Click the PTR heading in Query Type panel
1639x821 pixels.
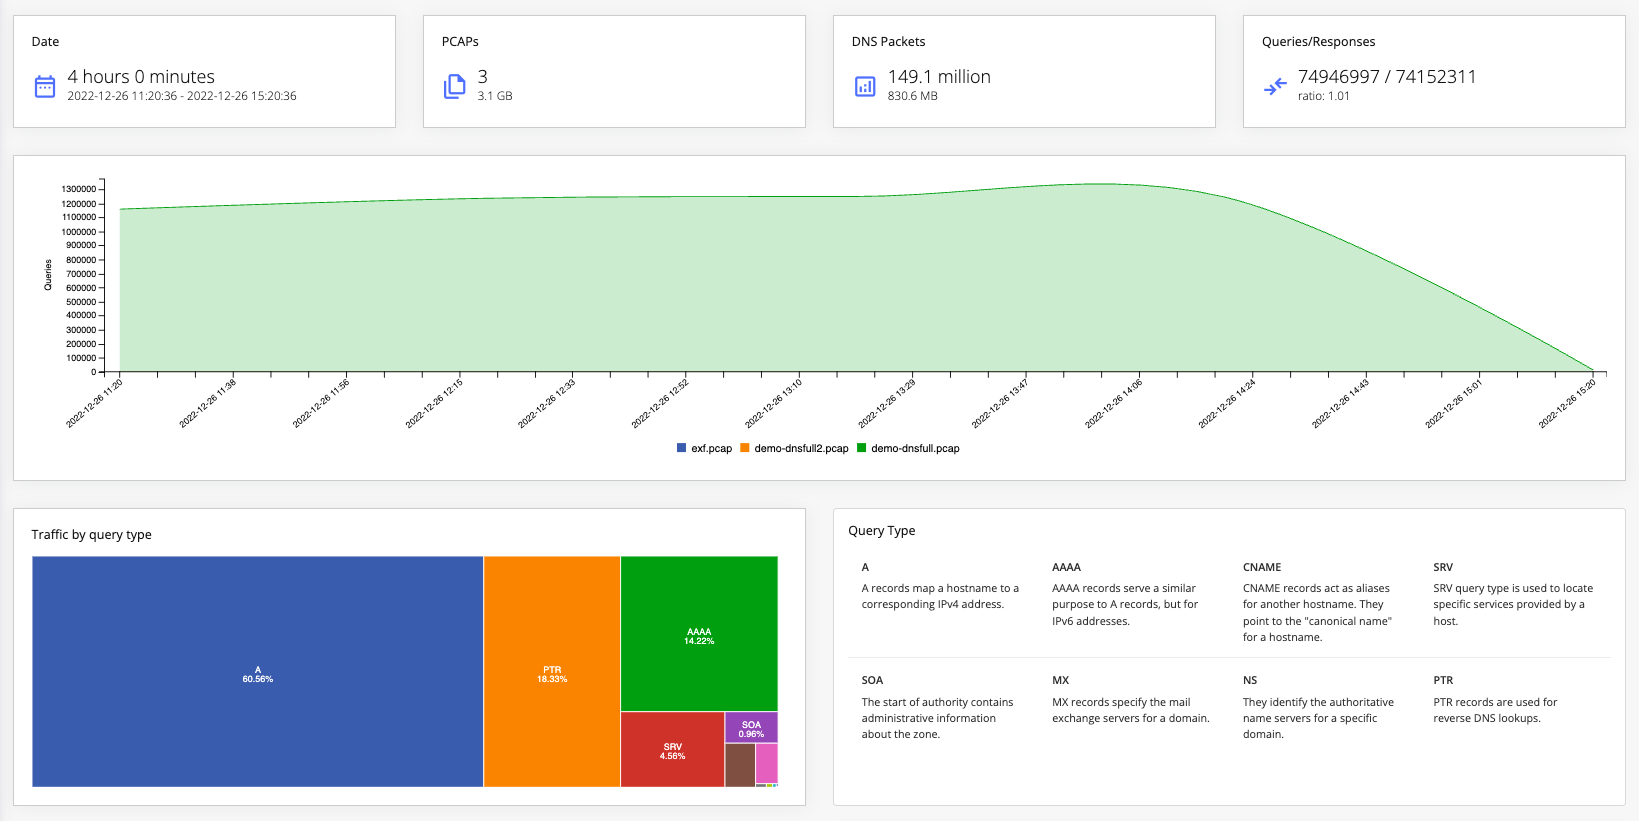point(1443,680)
